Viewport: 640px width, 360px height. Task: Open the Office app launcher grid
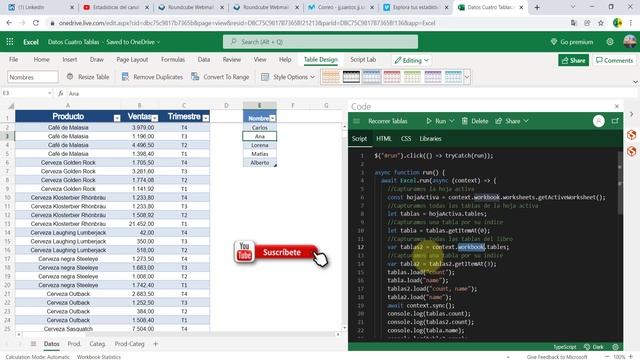(10, 42)
